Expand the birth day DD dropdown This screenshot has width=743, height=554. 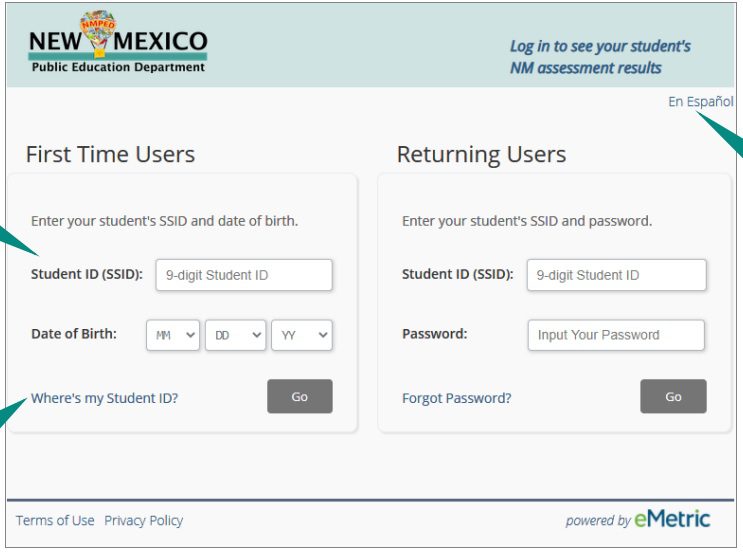pyautogui.click(x=235, y=336)
